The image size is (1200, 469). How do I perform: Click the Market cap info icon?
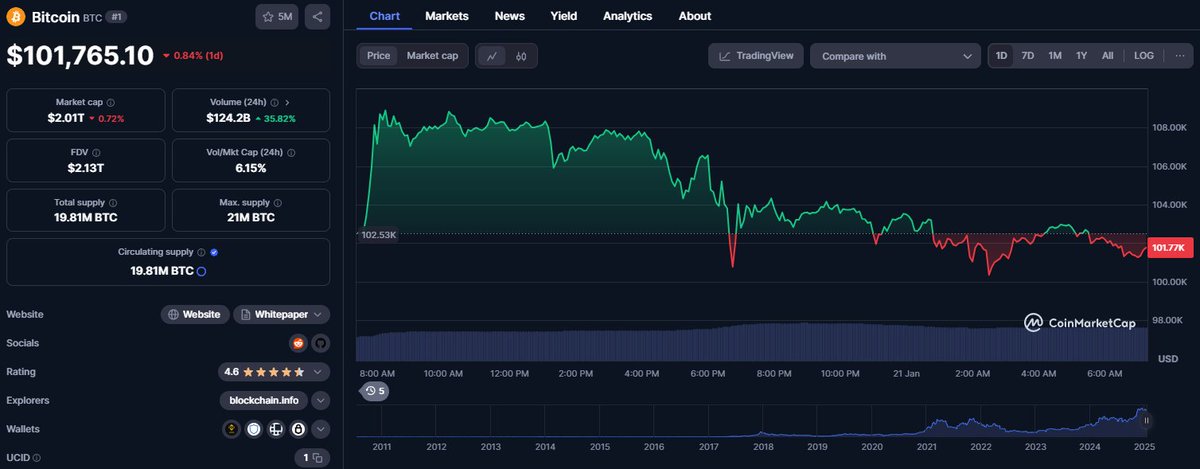coord(110,102)
